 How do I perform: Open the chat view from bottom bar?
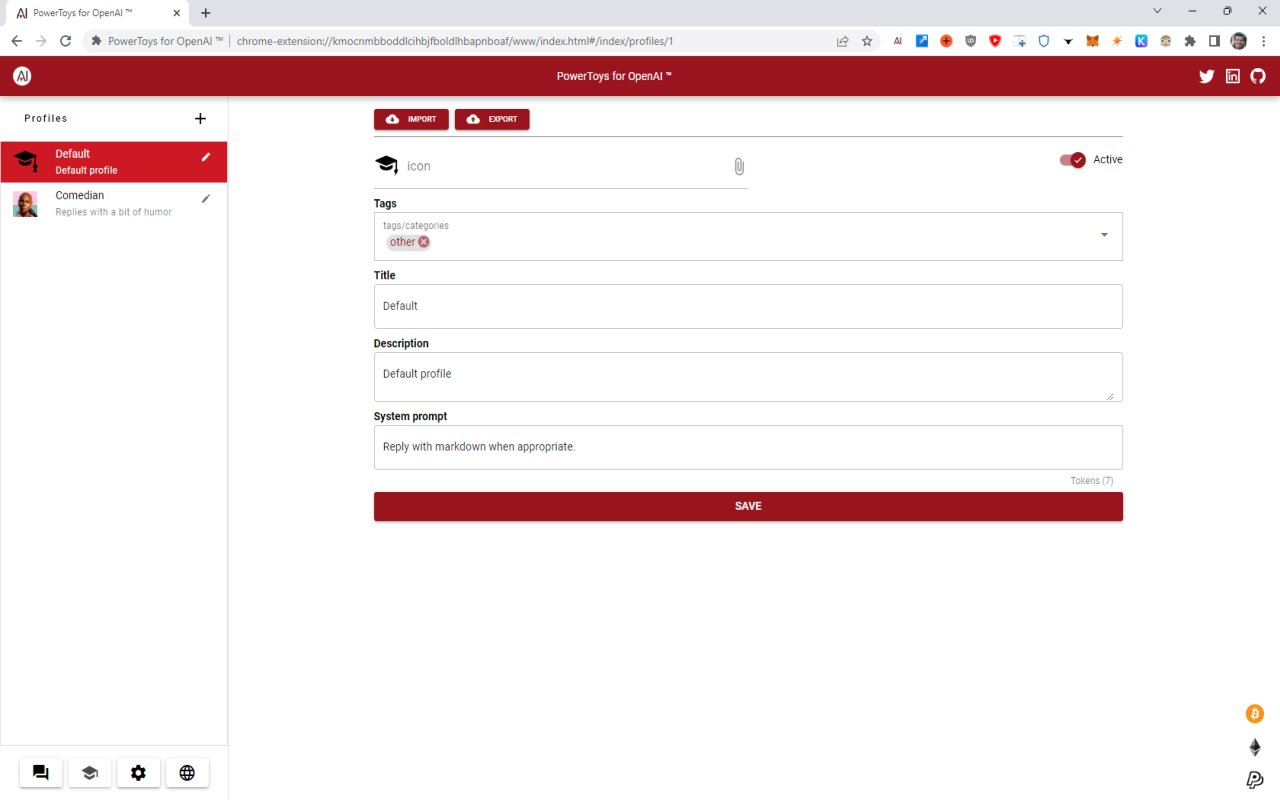tap(41, 772)
